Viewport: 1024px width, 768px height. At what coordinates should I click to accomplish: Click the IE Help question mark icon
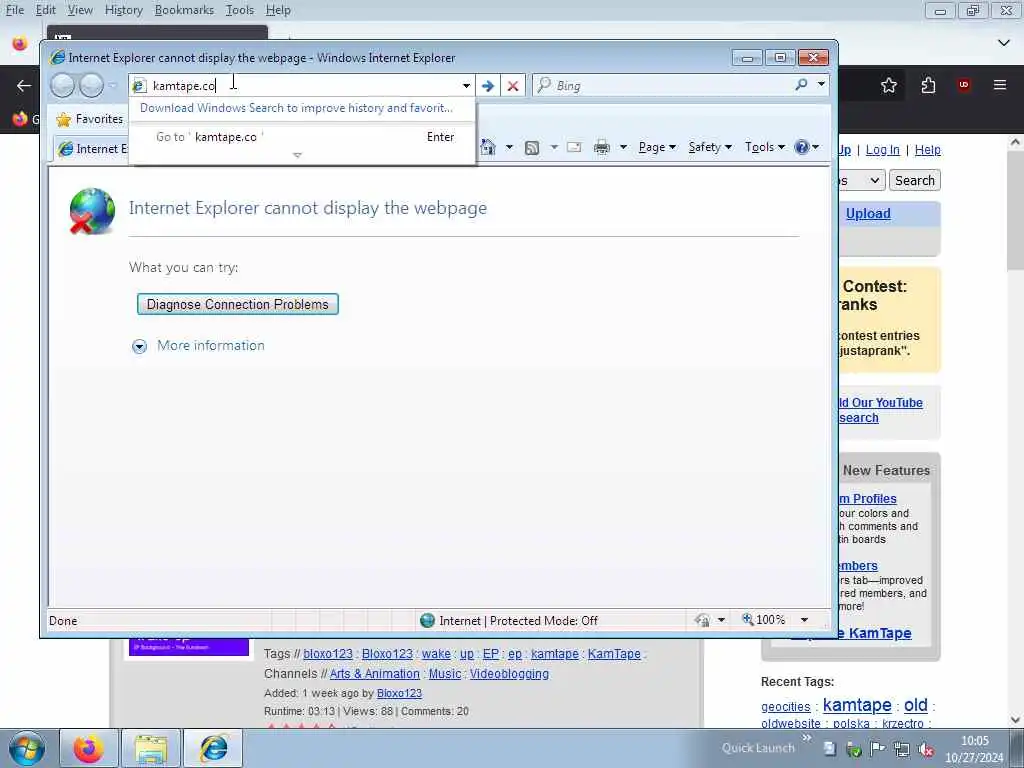tap(801, 147)
